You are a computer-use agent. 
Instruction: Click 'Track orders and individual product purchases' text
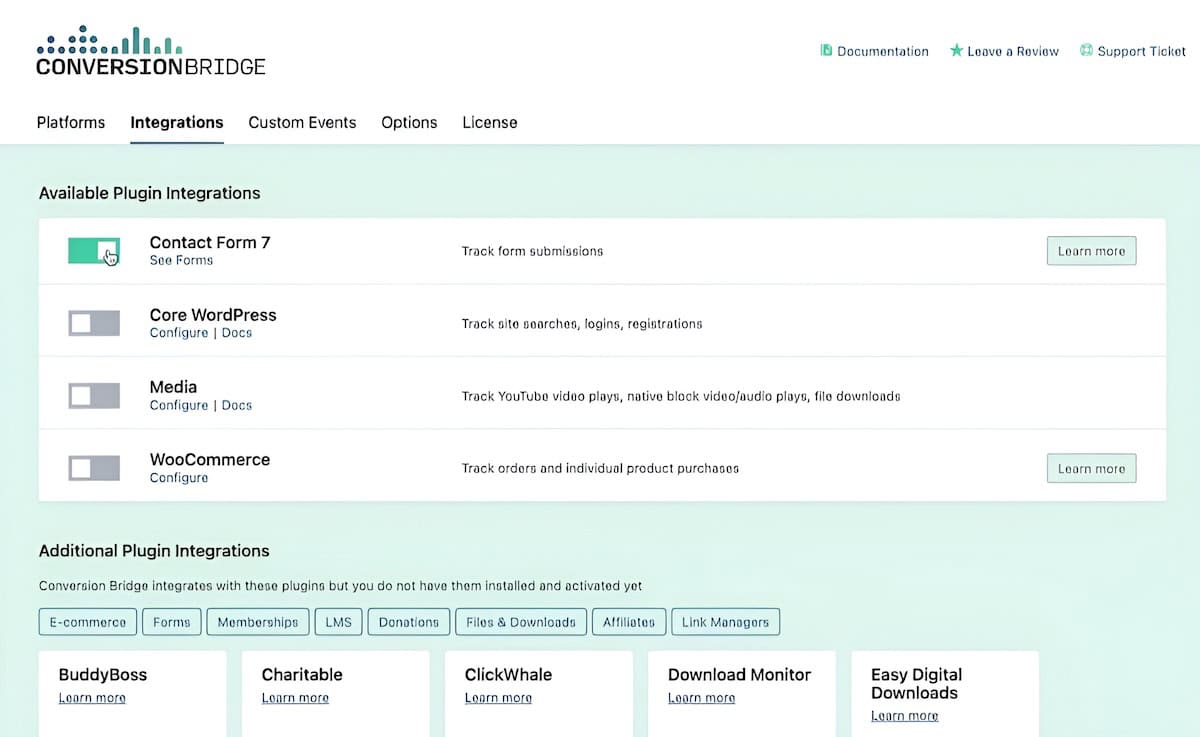[600, 468]
